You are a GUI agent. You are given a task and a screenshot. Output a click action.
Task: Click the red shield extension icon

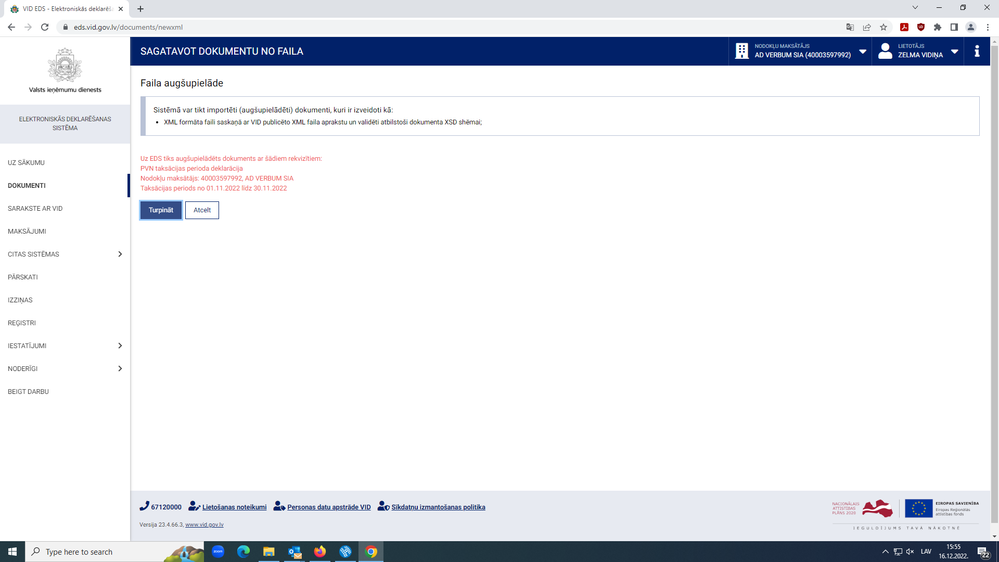(x=921, y=27)
